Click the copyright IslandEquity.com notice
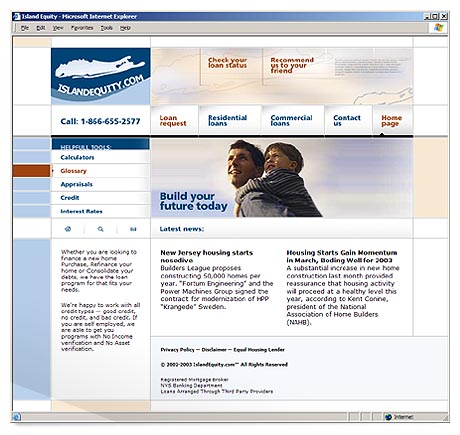The width and height of the screenshot is (460, 435). [224, 364]
